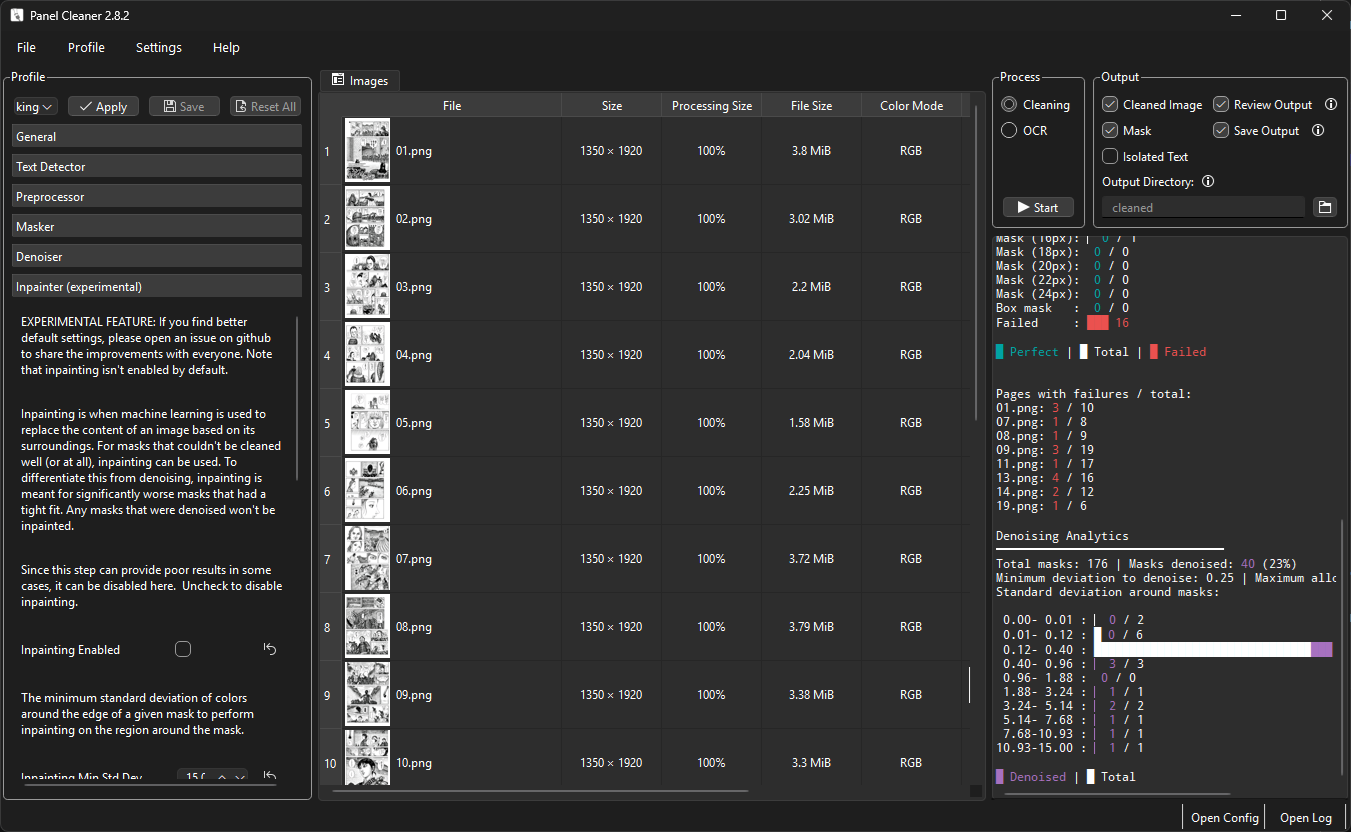Click the Panel Cleaner app icon
This screenshot has height=832, width=1351.
click(x=16, y=16)
